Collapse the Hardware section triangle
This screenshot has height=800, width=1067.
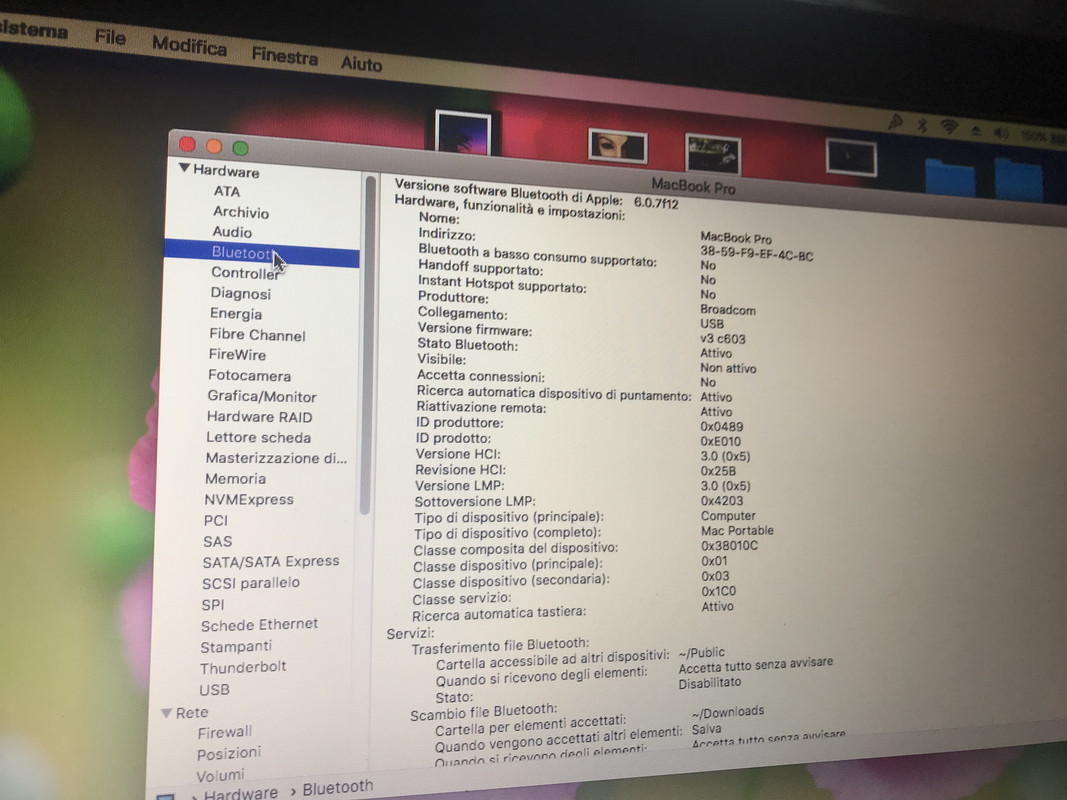tap(184, 167)
